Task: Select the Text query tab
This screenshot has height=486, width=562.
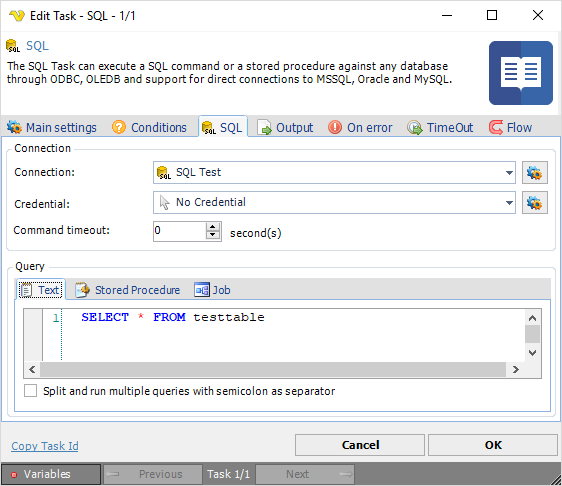Action: pos(41,290)
